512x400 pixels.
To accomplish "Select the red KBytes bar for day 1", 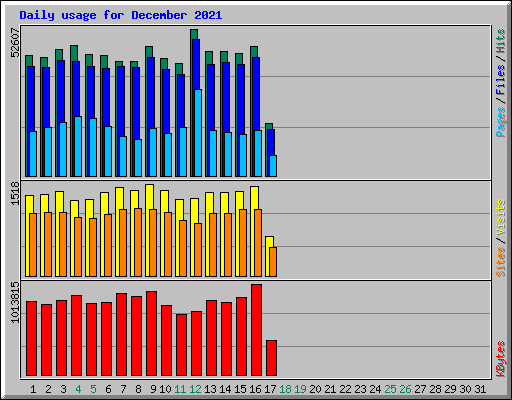I will (31, 338).
